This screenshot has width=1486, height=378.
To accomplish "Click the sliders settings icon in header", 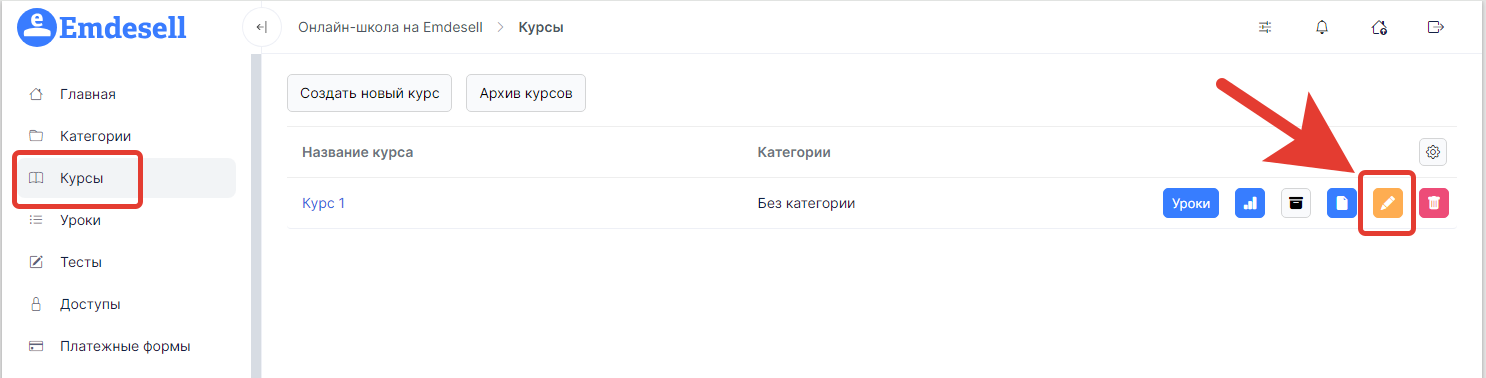I will click(1265, 27).
